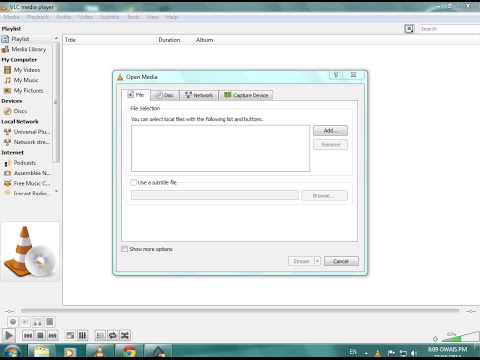Skip to previous track button
The width and height of the screenshot is (480, 360).
click(28, 335)
